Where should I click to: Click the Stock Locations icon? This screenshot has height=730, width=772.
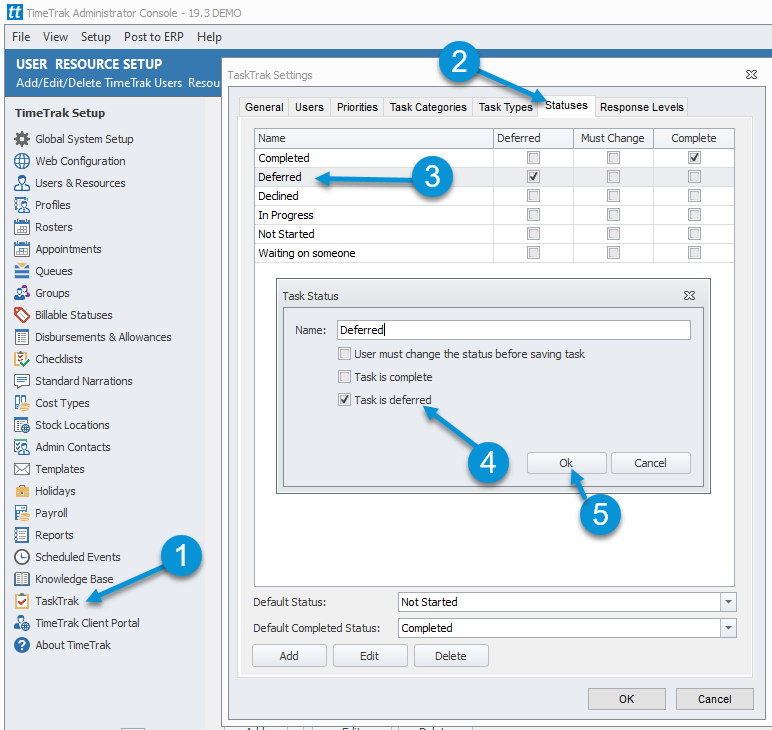point(22,425)
